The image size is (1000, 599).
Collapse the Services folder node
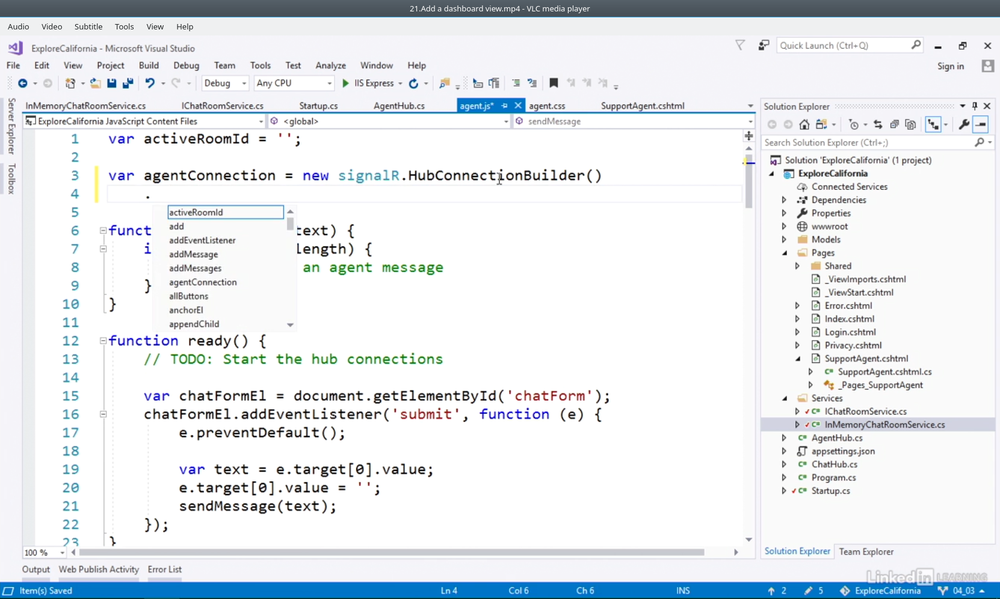click(785, 399)
